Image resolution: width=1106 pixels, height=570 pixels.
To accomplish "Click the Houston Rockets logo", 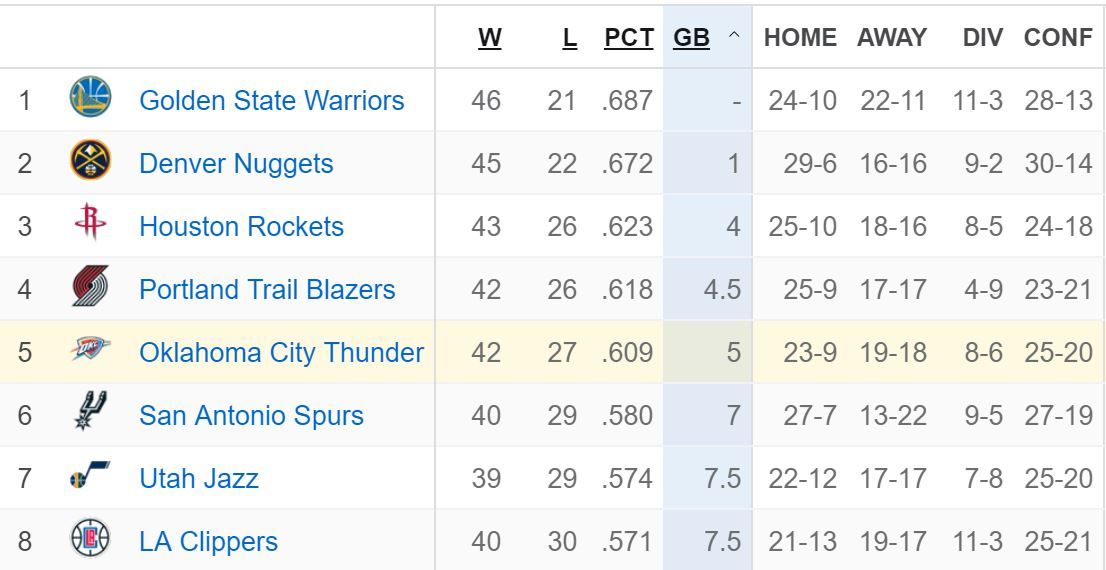I will point(91,226).
